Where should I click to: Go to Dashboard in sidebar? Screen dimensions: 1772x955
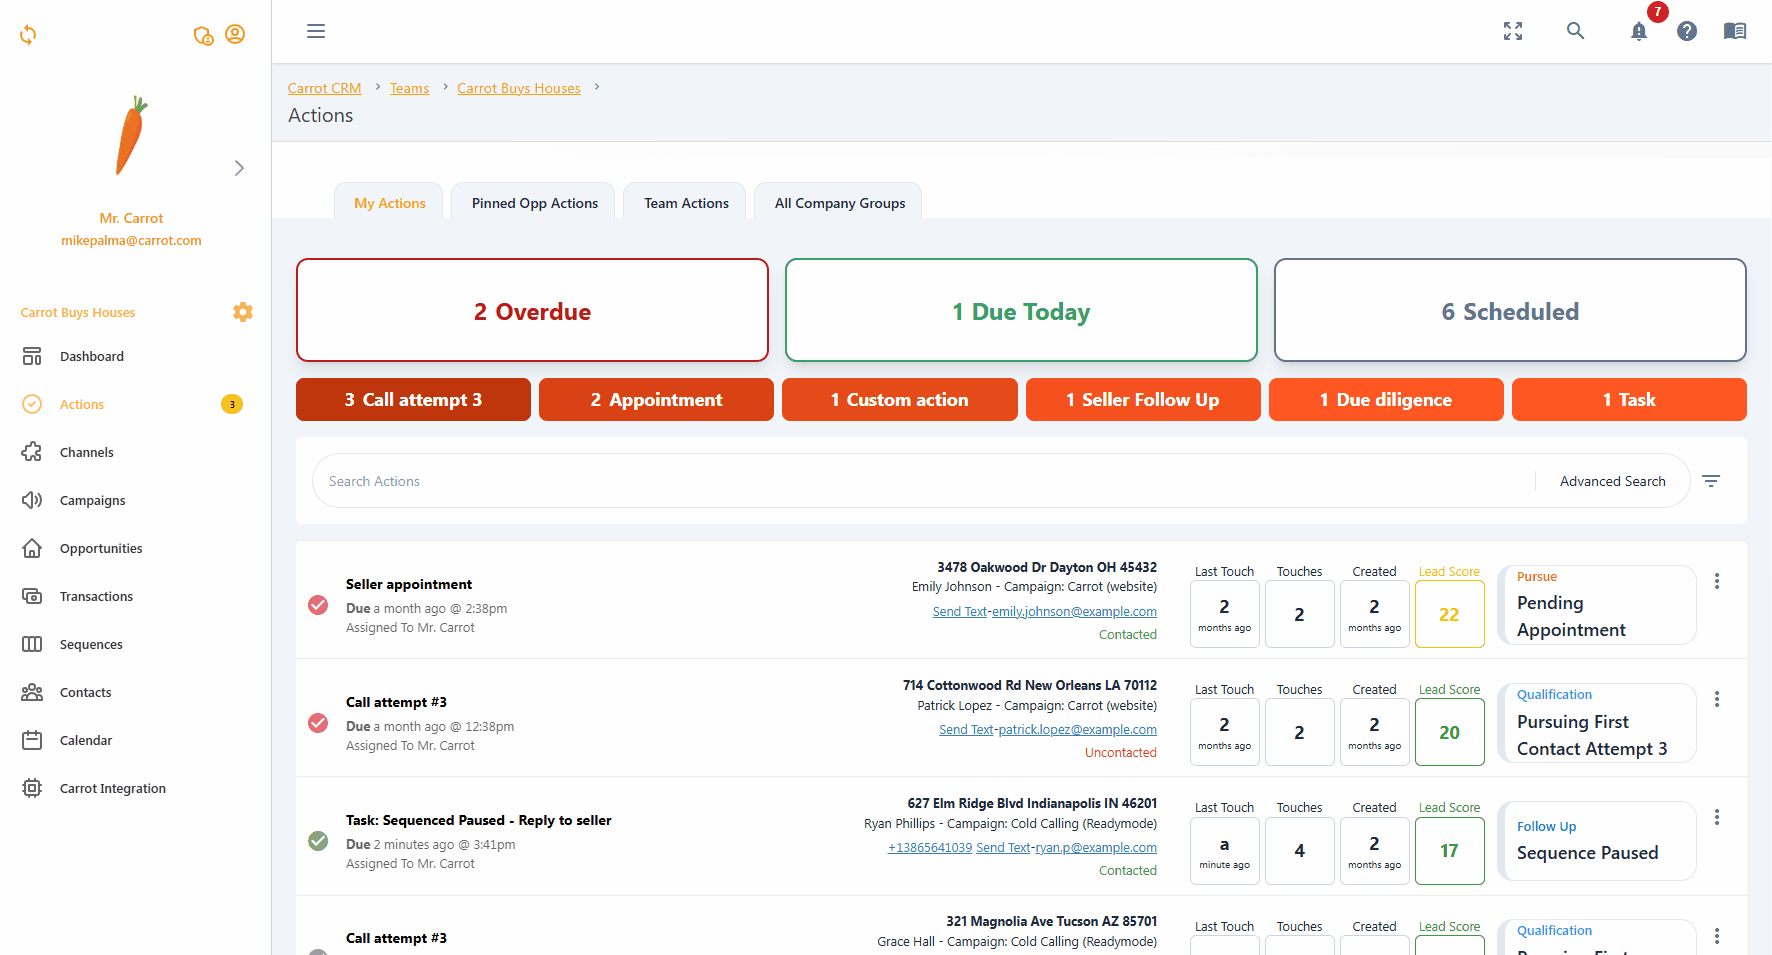[x=92, y=356]
